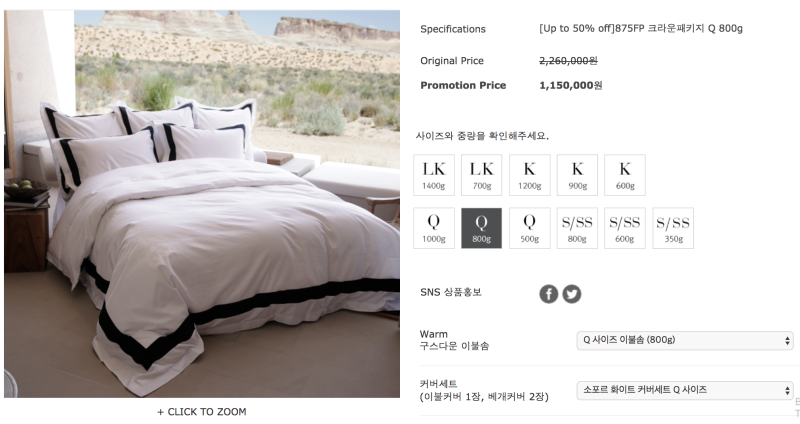
Task: Choose K 1200g size tile
Action: pyautogui.click(x=530, y=175)
